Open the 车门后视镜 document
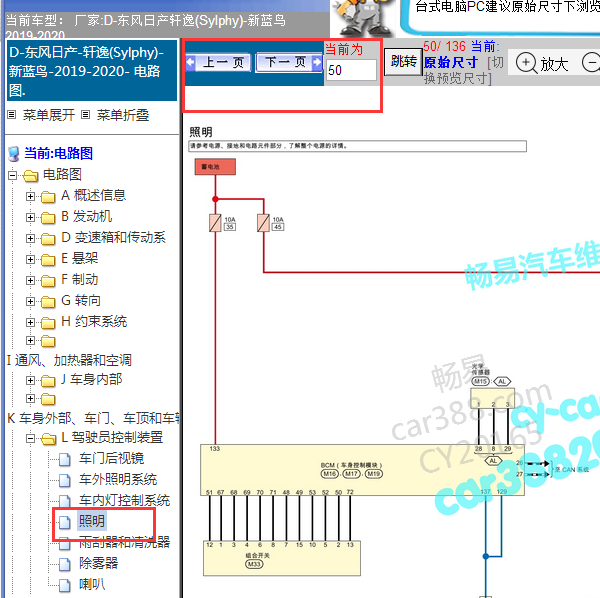Screen dimensions: 600x598 point(111,458)
